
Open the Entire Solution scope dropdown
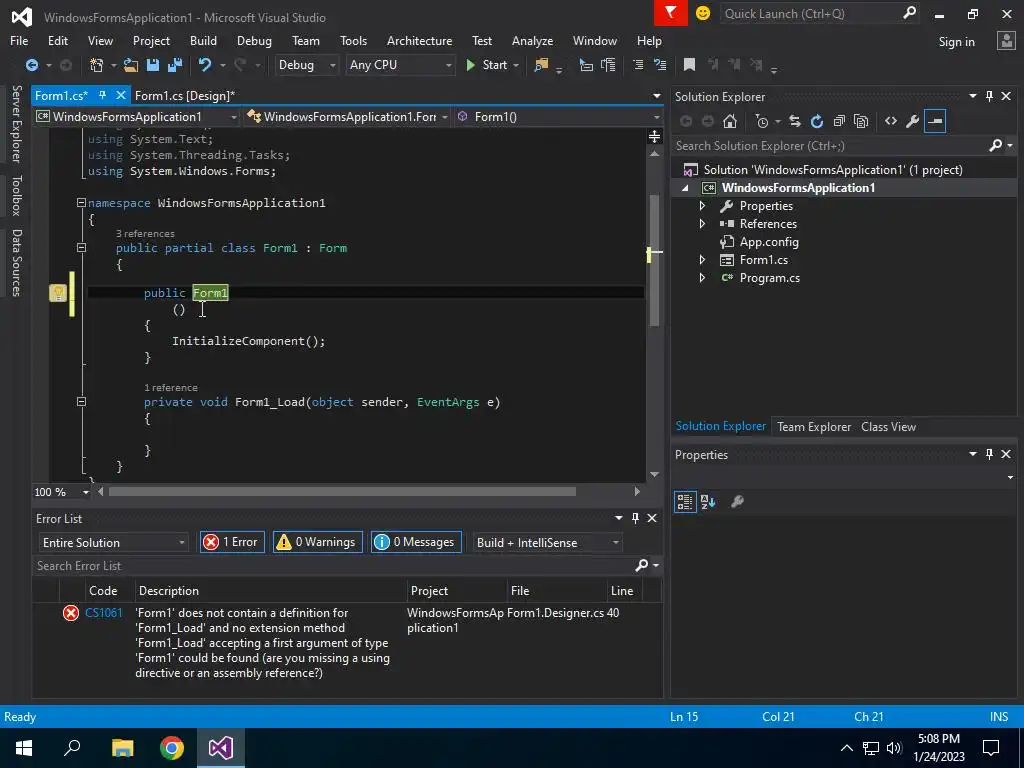point(113,543)
